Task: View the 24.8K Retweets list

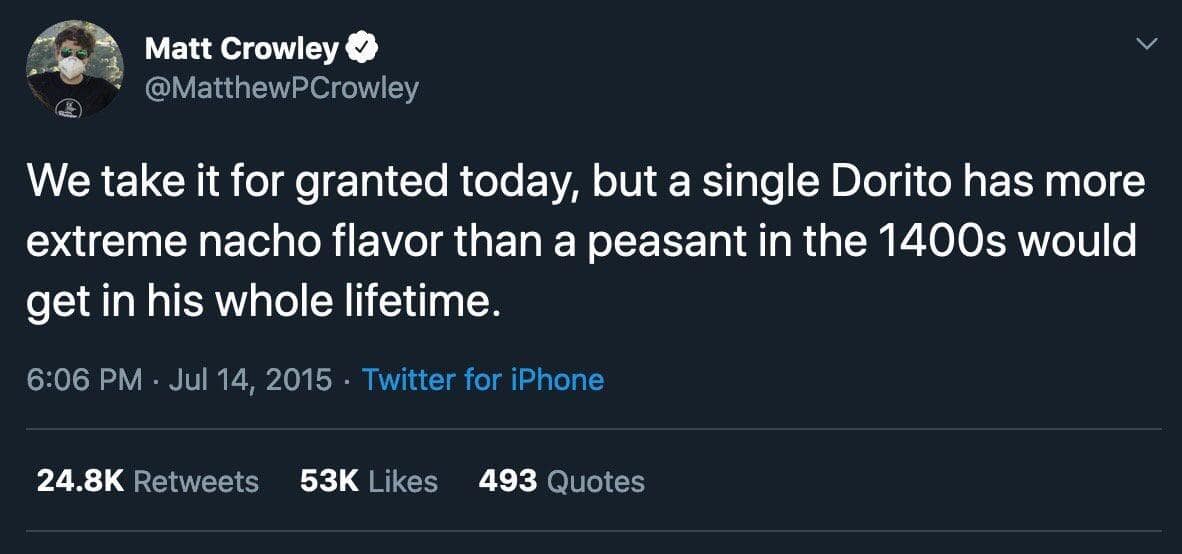Action: point(147,481)
